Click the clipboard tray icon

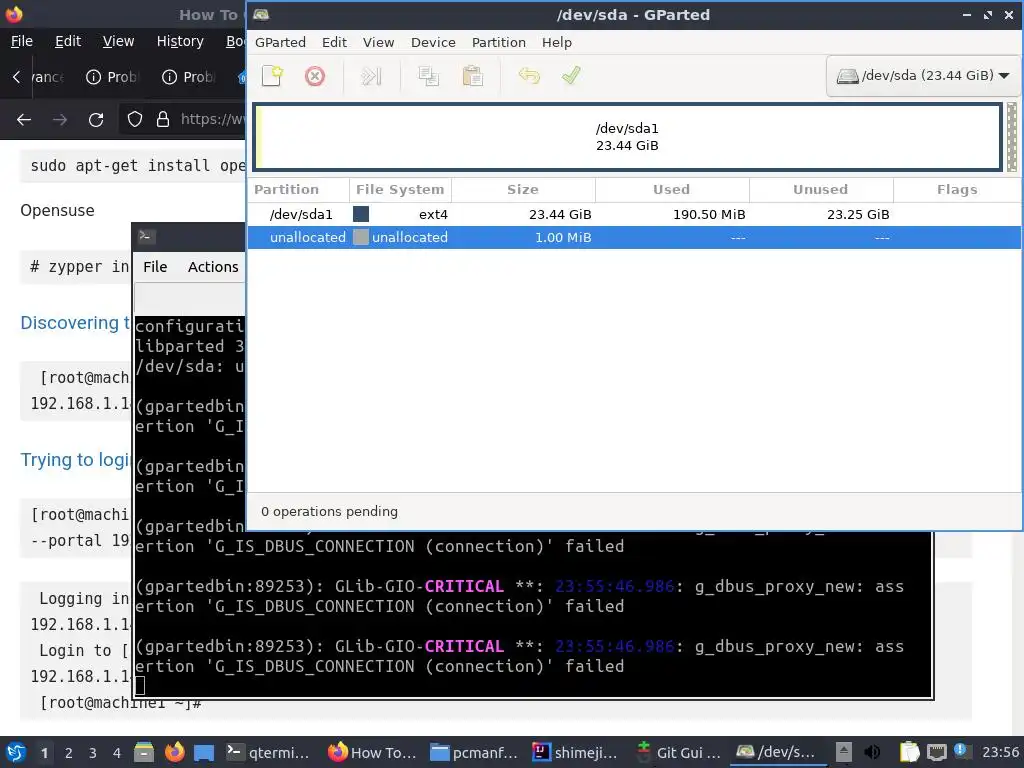pos(908,752)
